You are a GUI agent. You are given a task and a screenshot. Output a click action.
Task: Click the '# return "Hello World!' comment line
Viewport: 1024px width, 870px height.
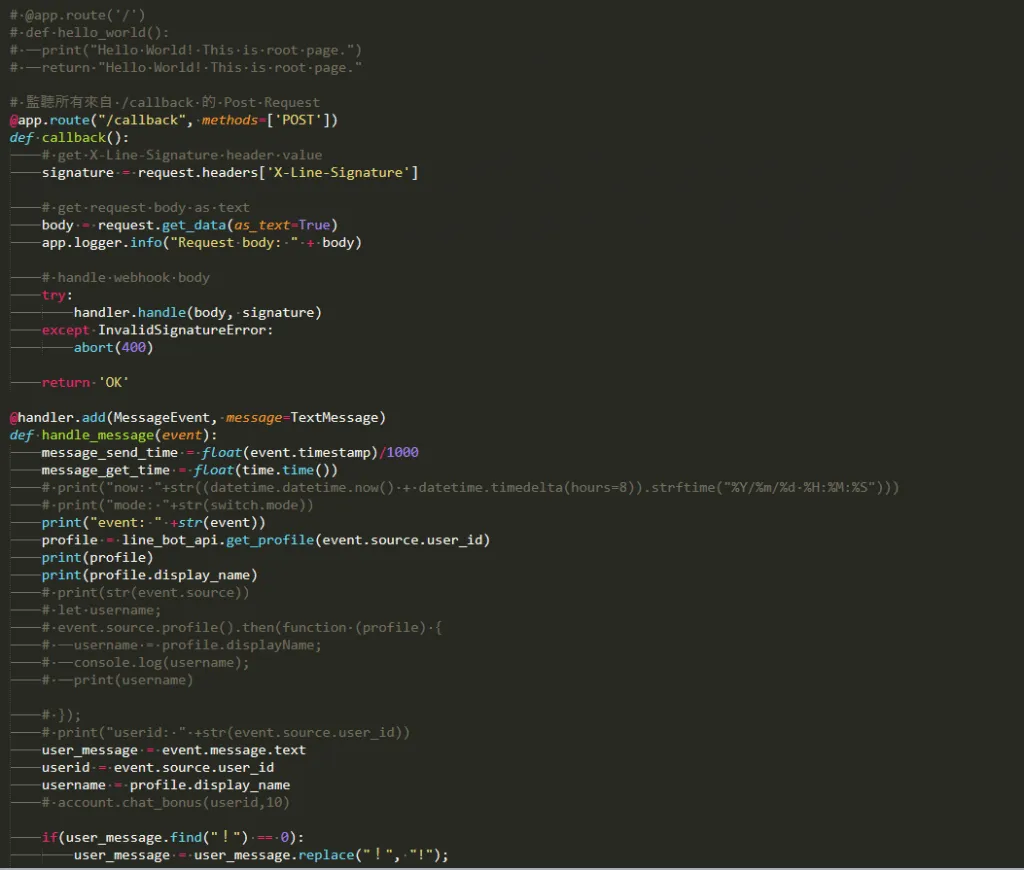(x=185, y=68)
